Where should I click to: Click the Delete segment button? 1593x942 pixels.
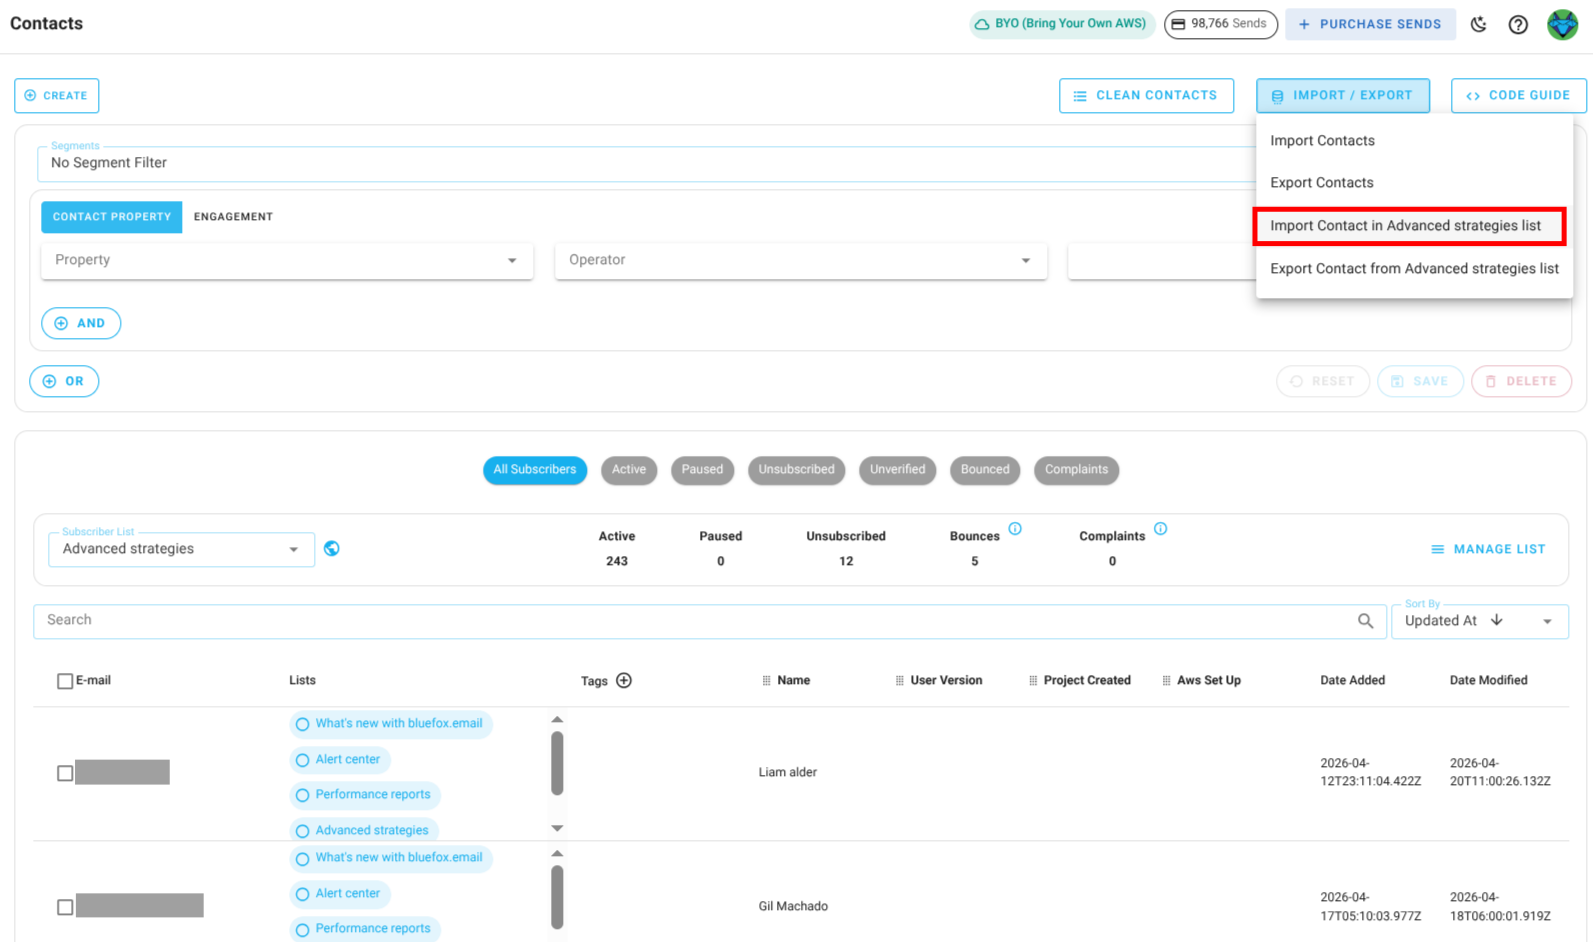coord(1521,381)
